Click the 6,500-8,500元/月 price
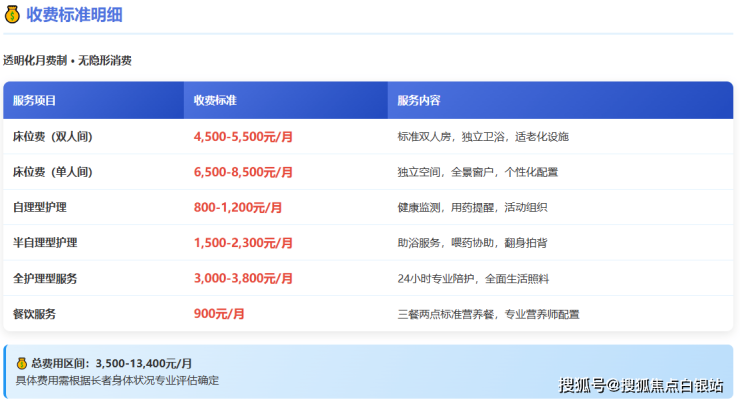 (242, 172)
